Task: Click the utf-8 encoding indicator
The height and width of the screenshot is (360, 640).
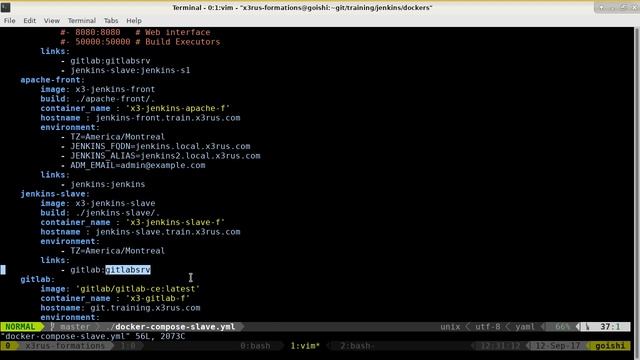Action: tap(488, 327)
